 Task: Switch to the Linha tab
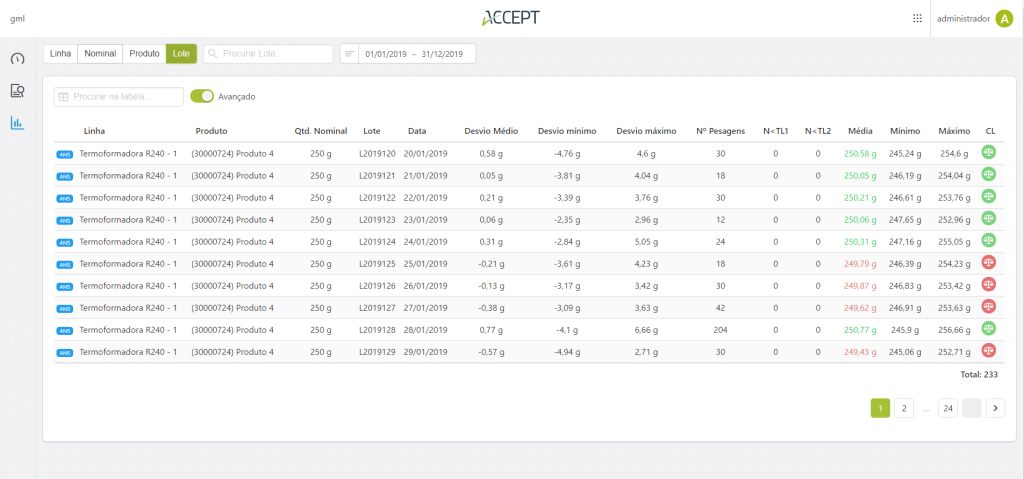click(x=61, y=53)
